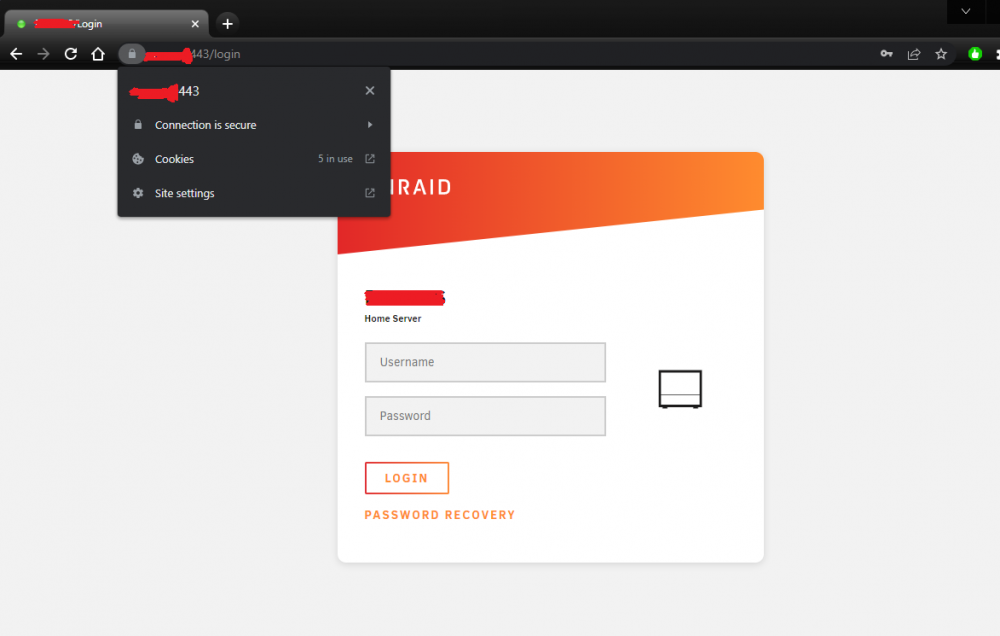Expand the connection details arrow
This screenshot has height=636, width=1000.
click(370, 125)
